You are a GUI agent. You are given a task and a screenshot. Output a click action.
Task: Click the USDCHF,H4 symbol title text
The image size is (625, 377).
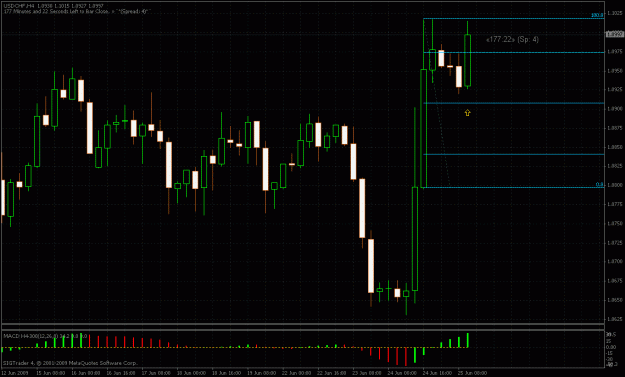tap(18, 6)
